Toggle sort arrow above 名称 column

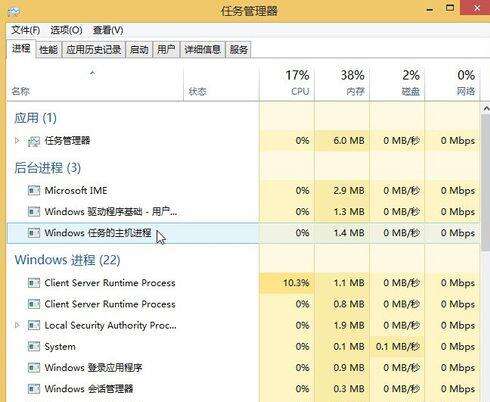pyautogui.click(x=93, y=73)
